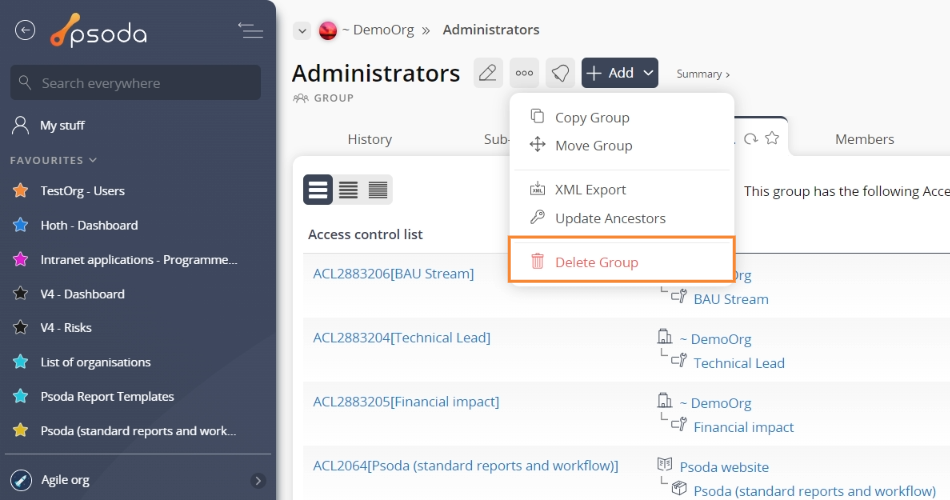Click star beside V4 - Risks

21,327
